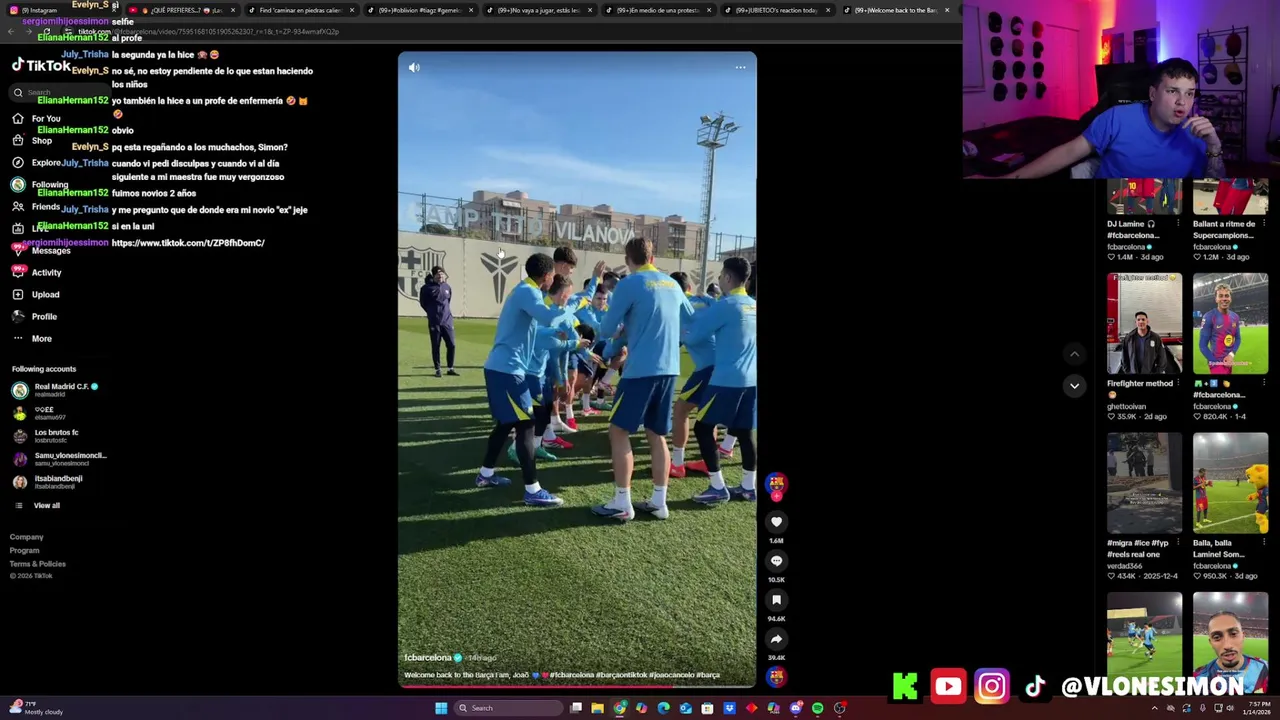This screenshot has width=1280, height=720.
Task: Open the sound disc at video bottom
Action: coord(776,677)
